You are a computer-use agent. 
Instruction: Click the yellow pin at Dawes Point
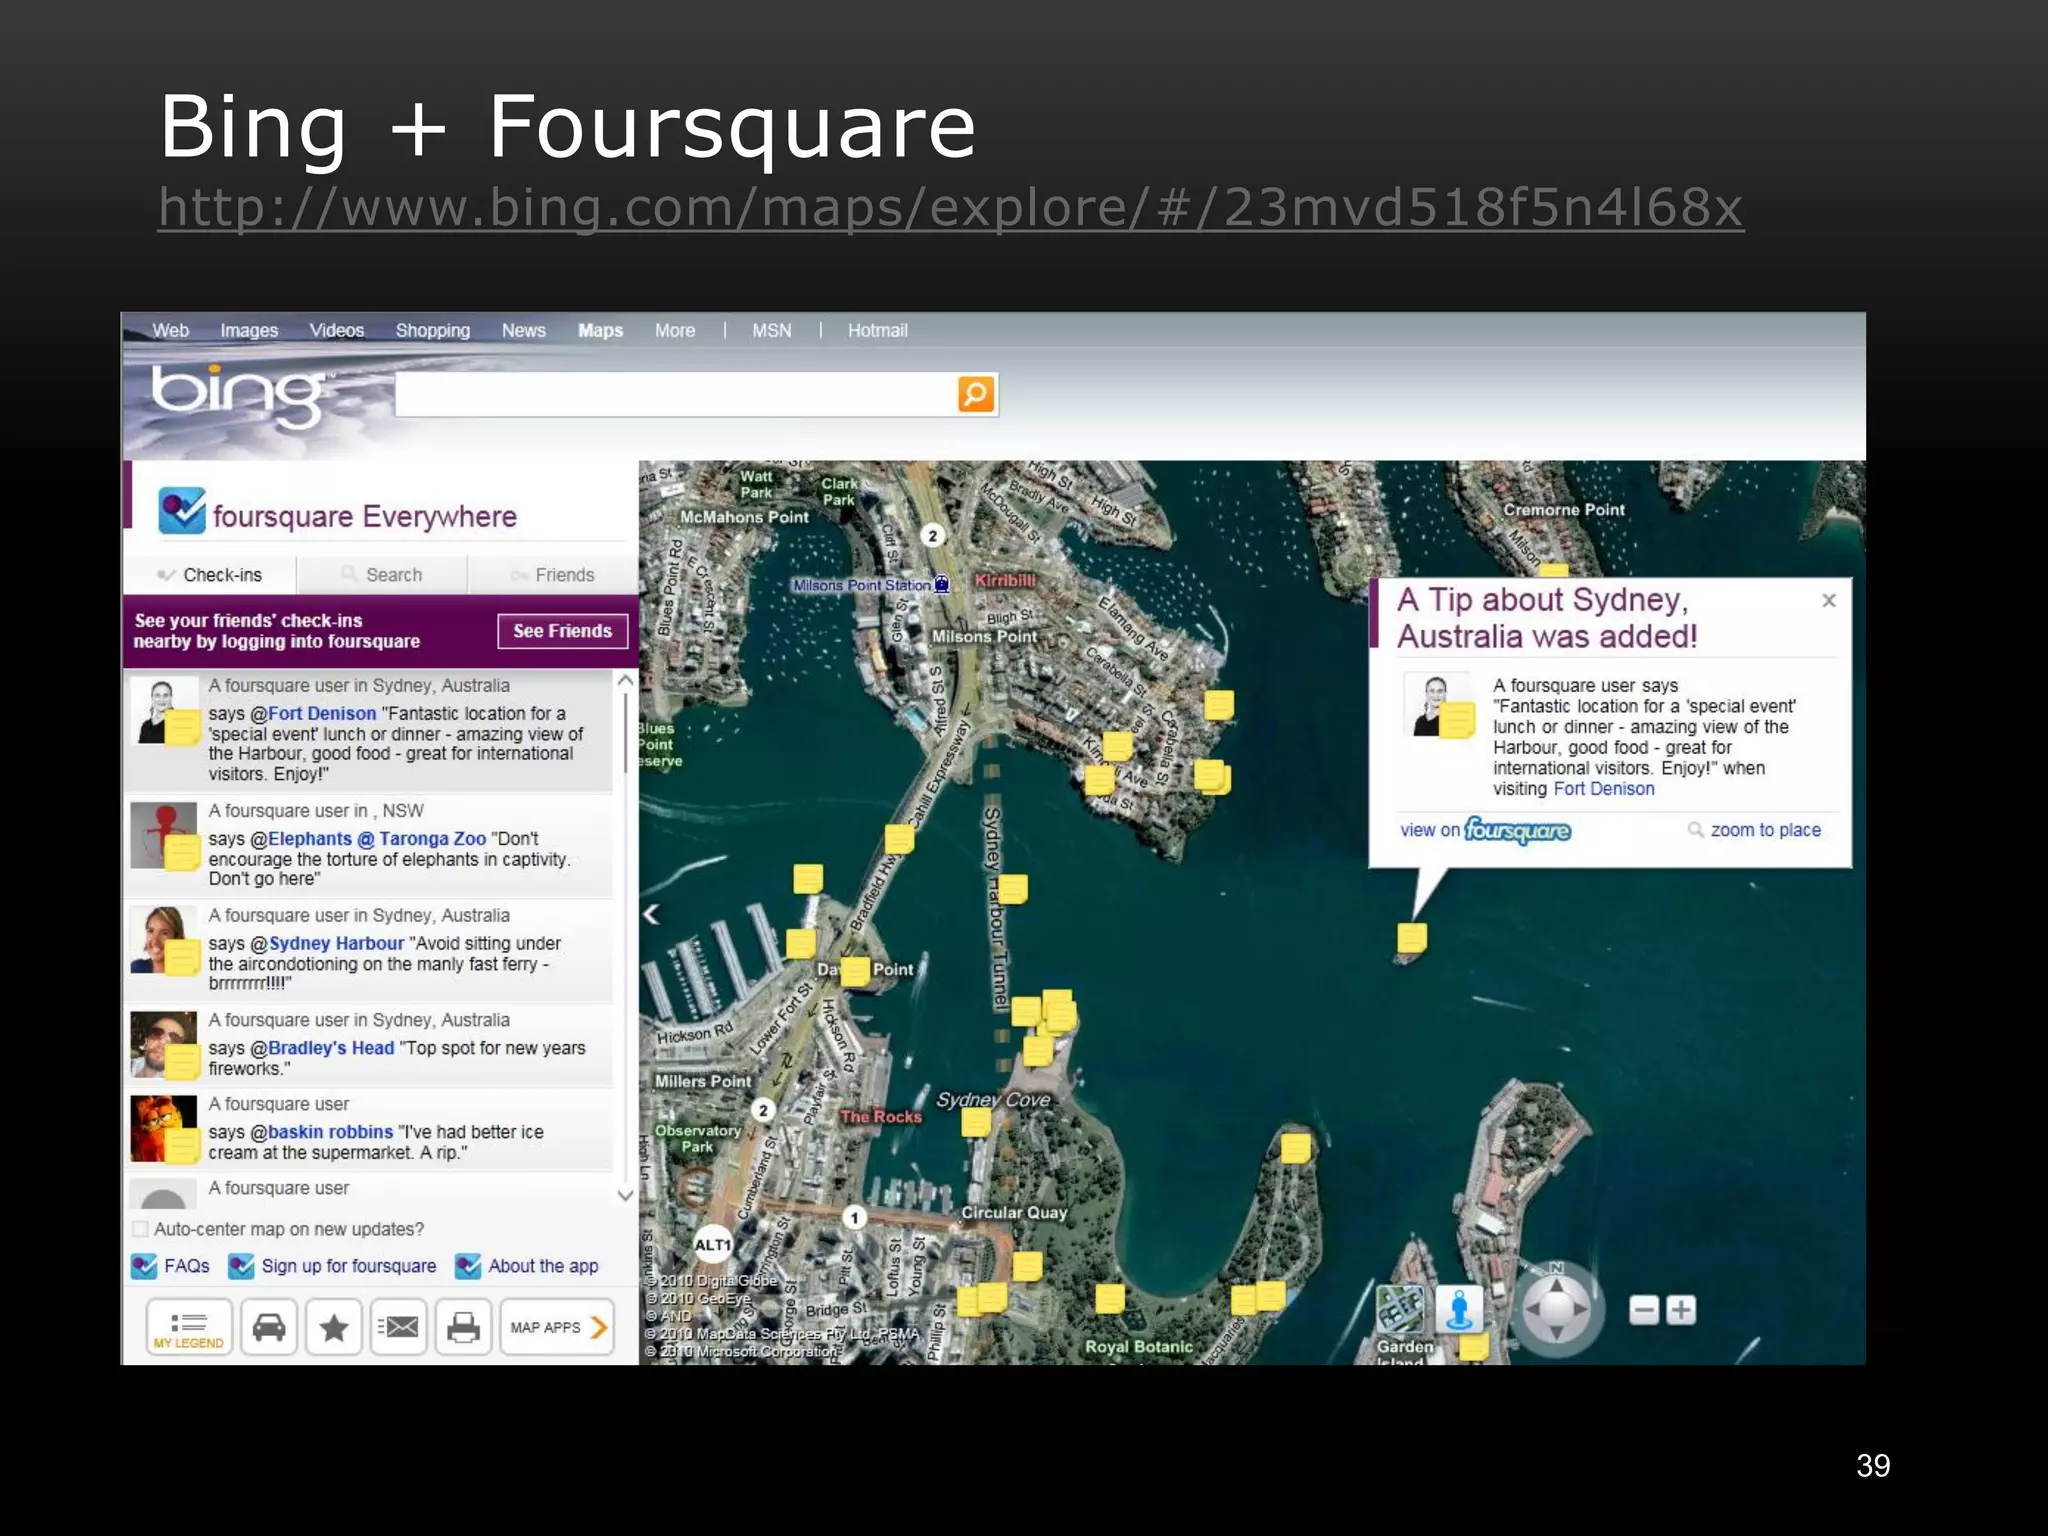tap(855, 971)
